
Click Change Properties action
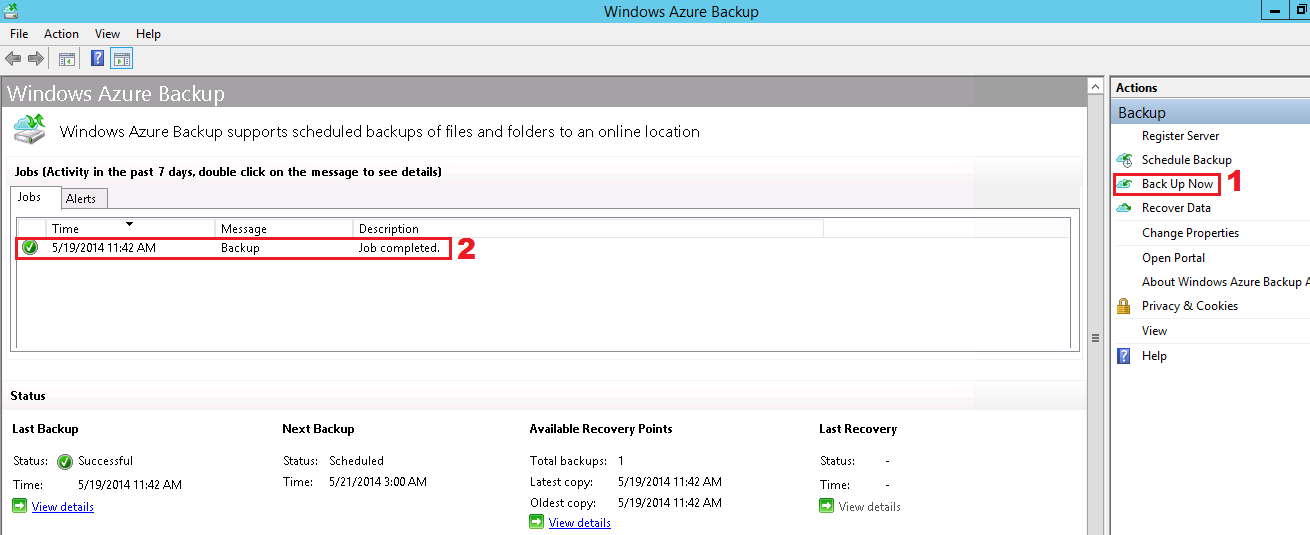coord(1190,233)
